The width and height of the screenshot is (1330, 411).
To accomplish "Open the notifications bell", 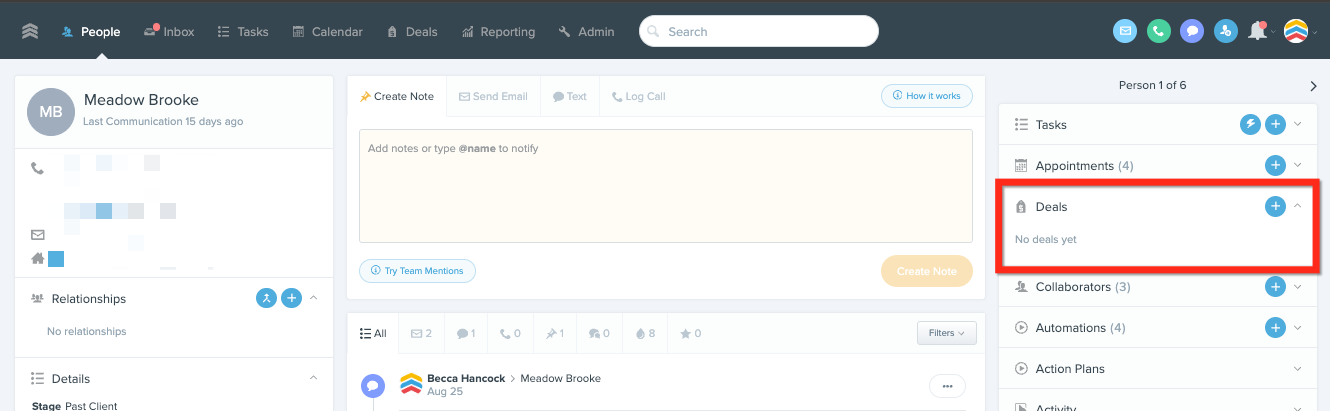I will pos(1257,31).
